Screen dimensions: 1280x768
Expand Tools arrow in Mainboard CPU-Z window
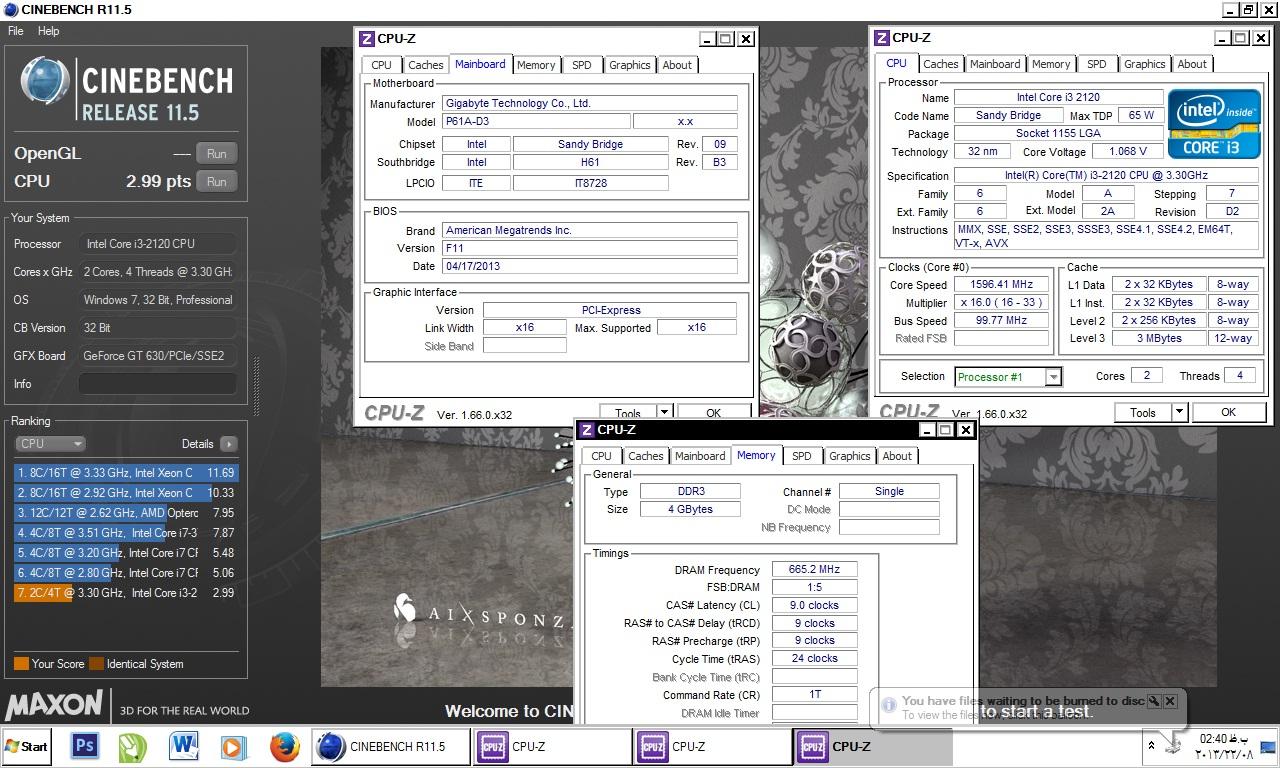click(x=664, y=413)
